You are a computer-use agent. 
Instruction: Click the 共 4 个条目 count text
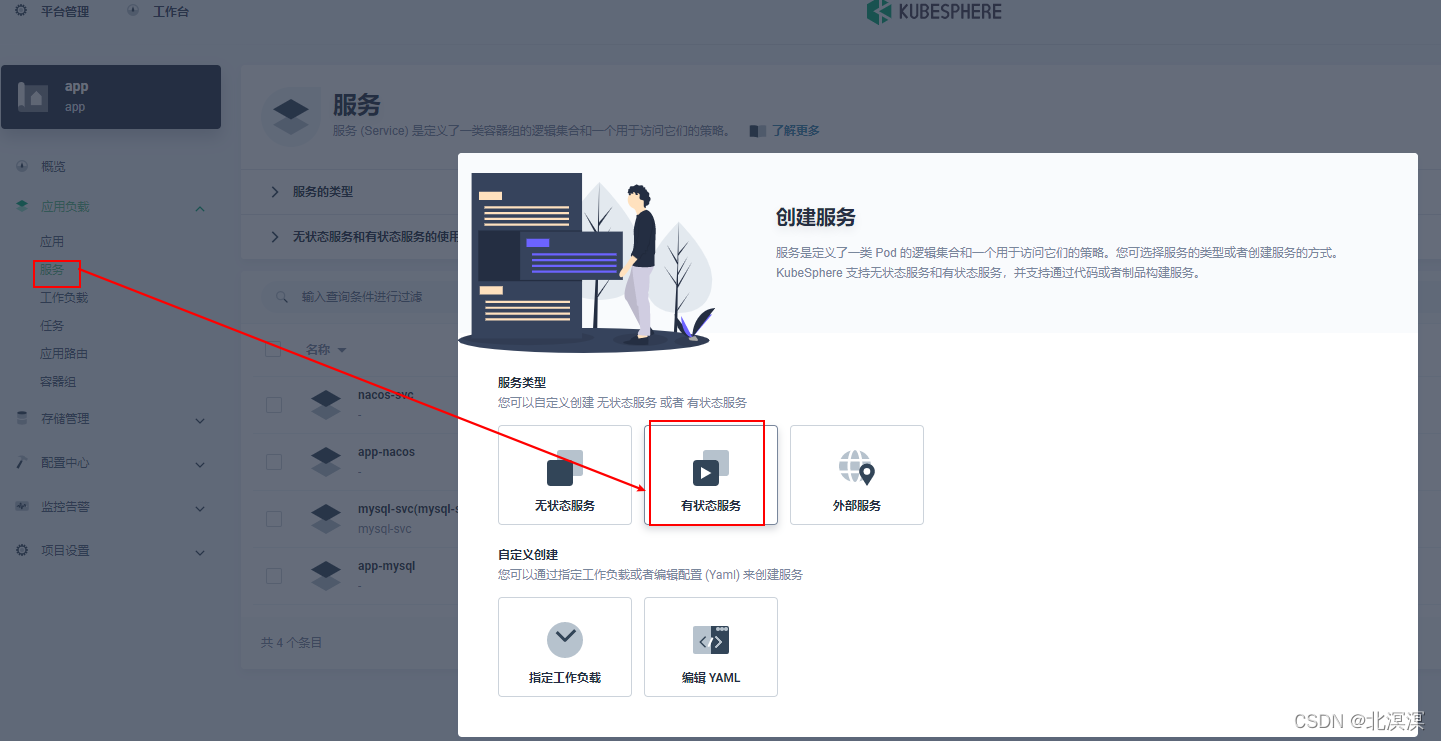click(292, 642)
